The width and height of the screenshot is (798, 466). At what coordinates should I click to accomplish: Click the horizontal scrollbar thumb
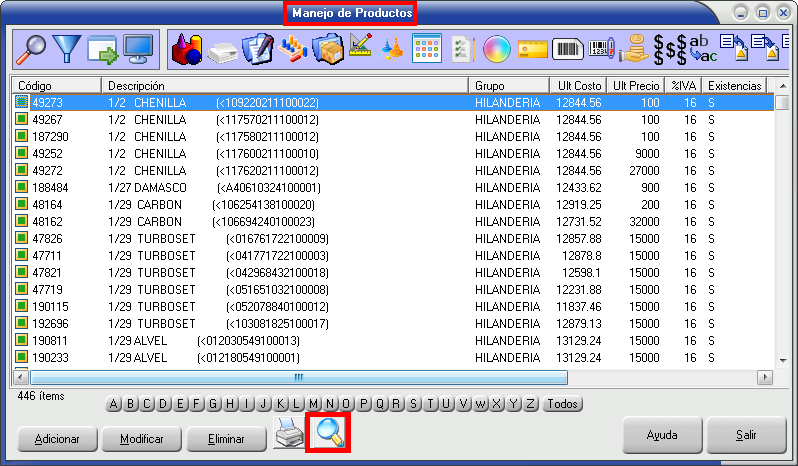(298, 377)
